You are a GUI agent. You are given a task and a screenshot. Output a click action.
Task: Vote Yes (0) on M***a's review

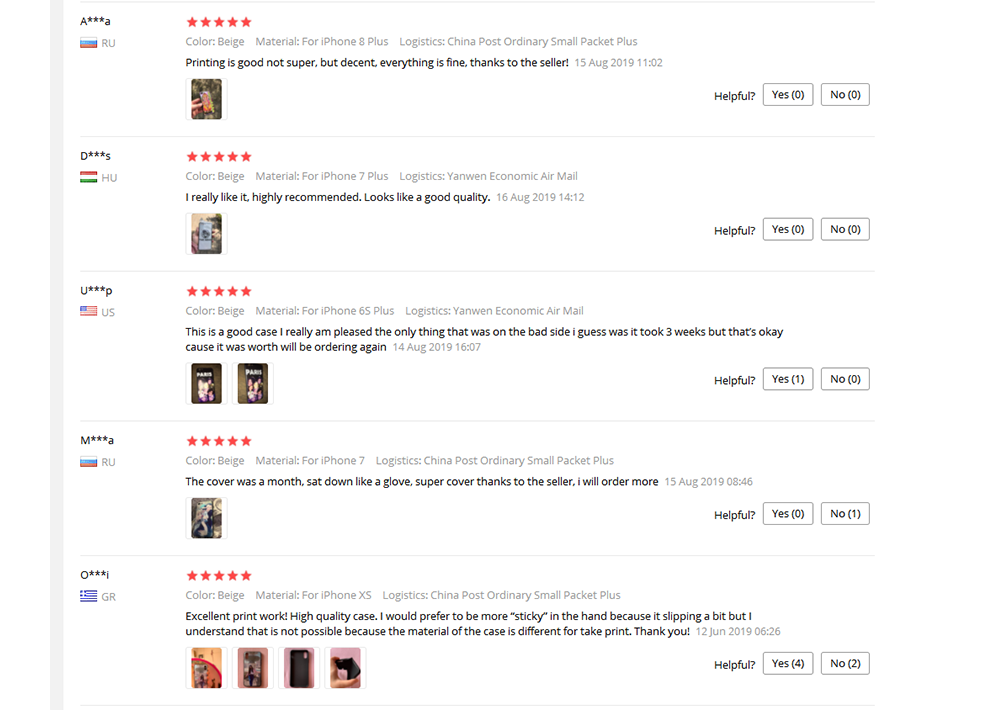point(788,514)
